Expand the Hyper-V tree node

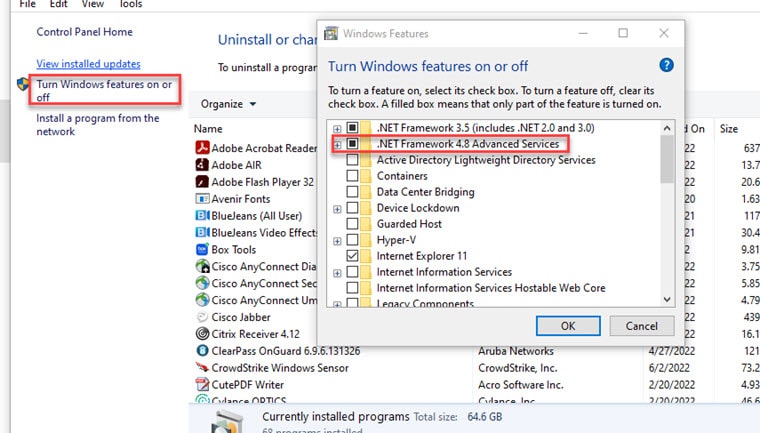pyautogui.click(x=337, y=241)
